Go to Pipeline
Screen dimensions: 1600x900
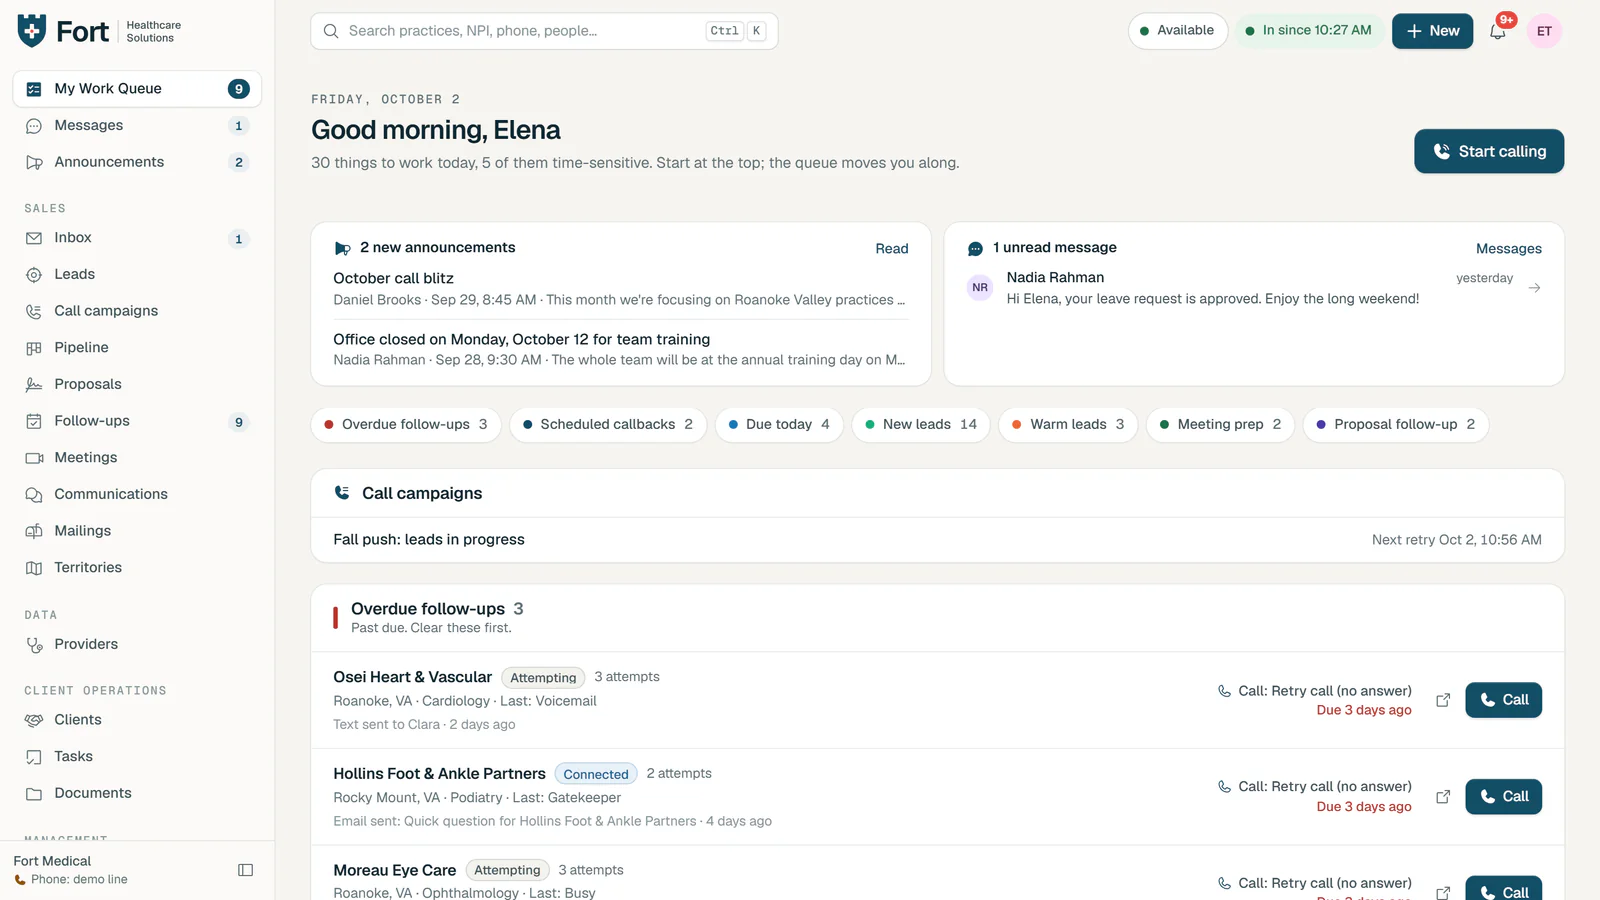(137, 348)
